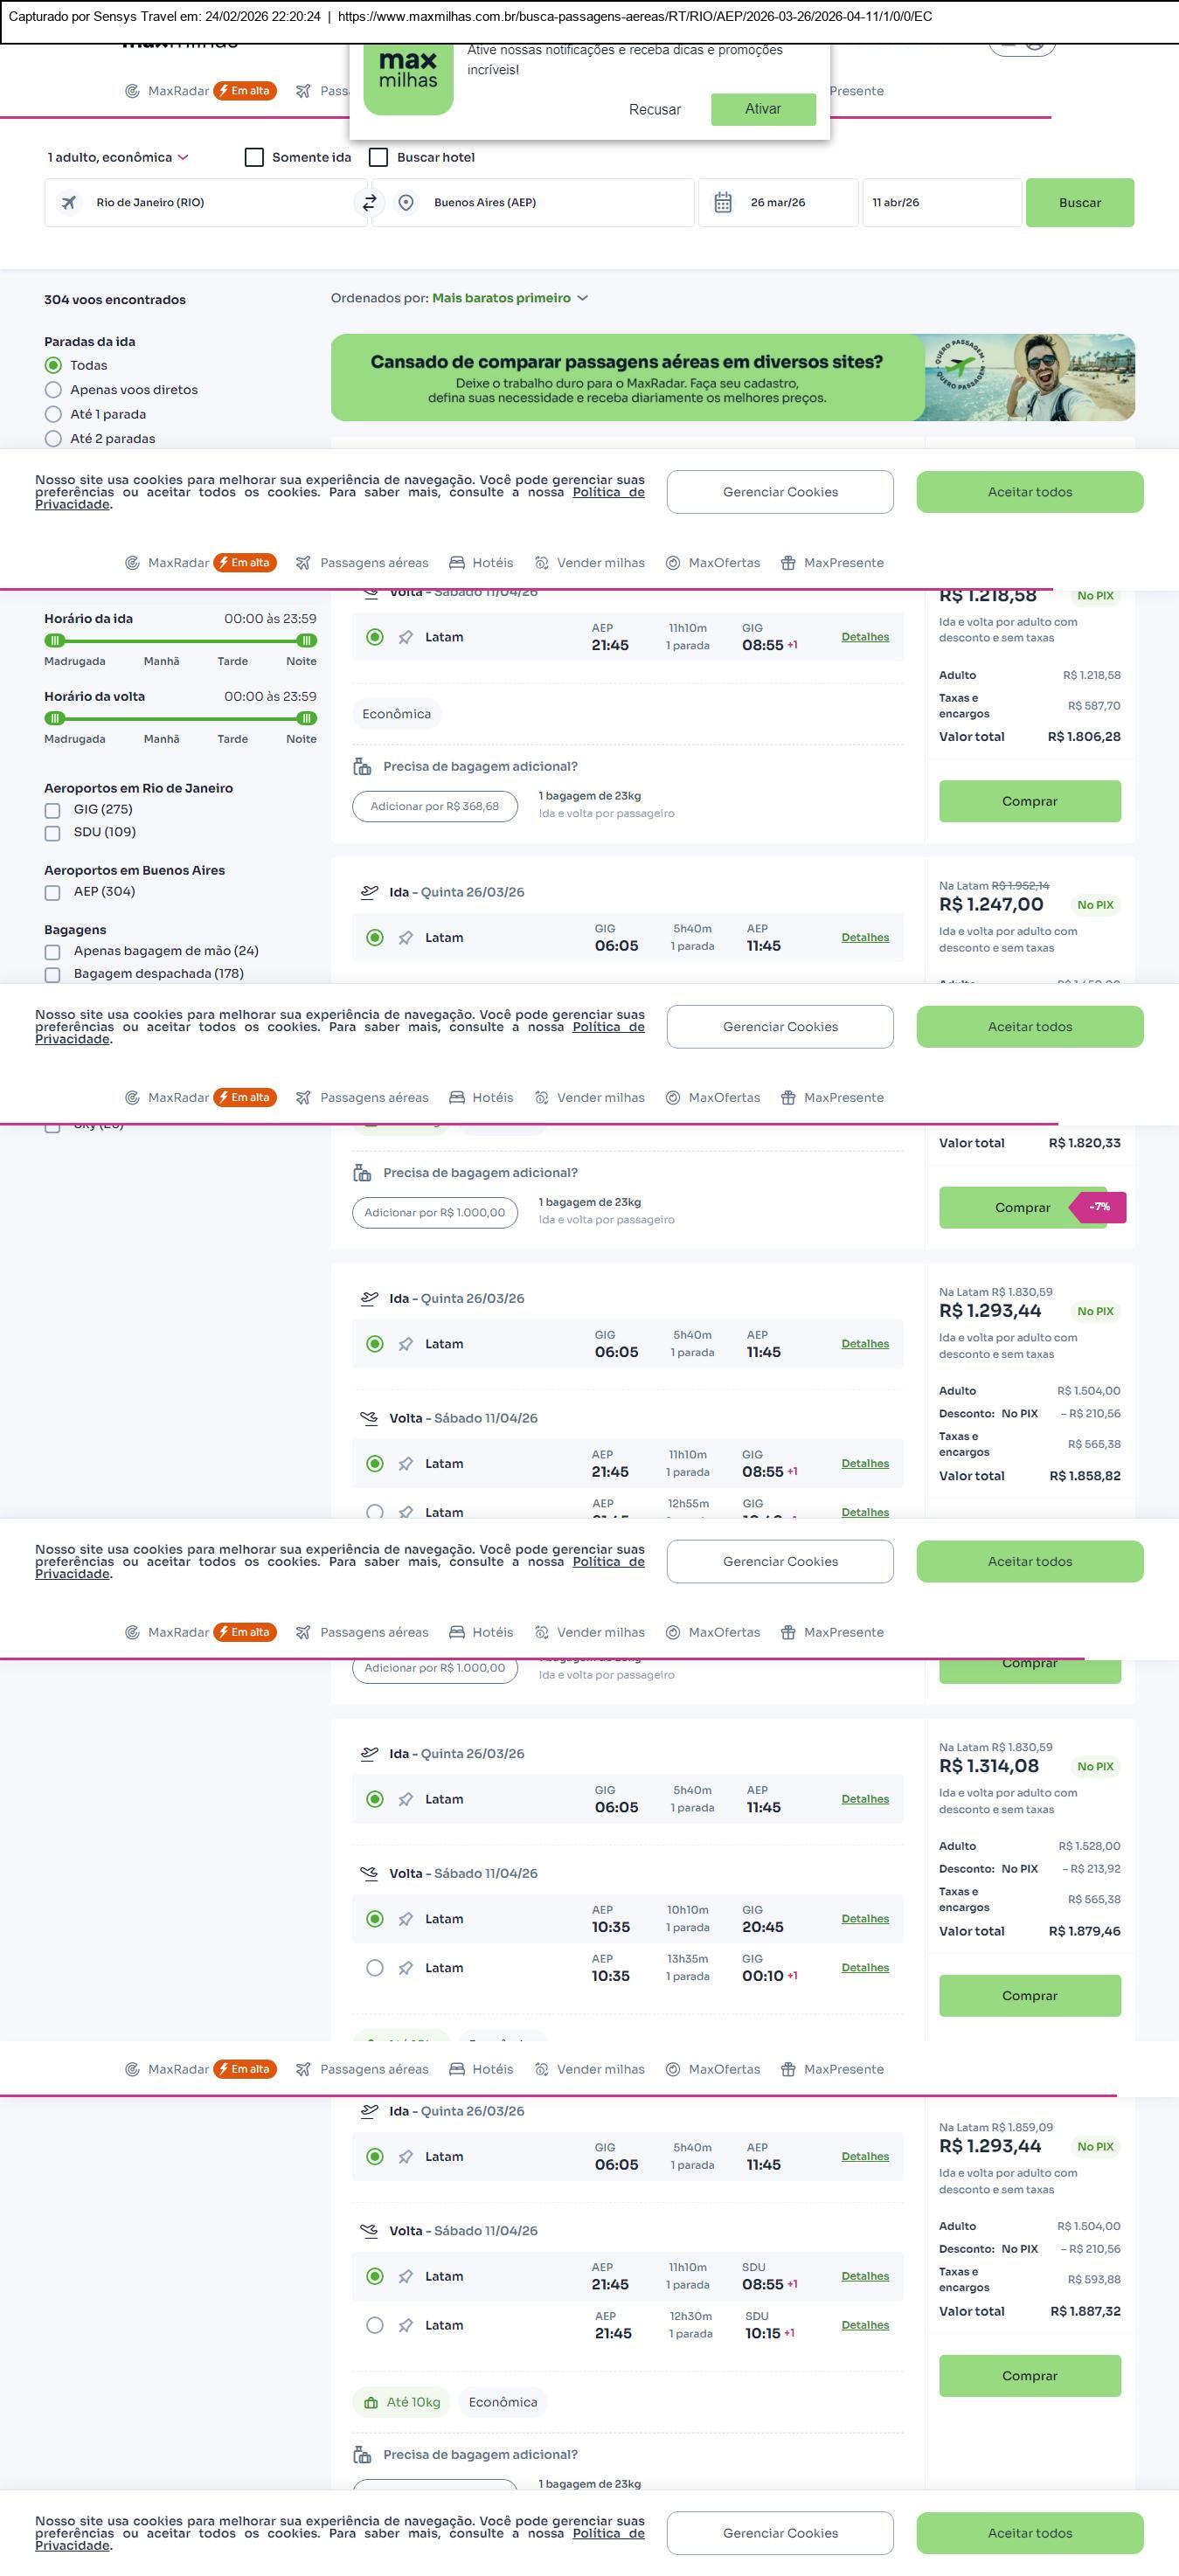Click the MaxPresente gift icon in second nav bar
This screenshot has height=2576, width=1179.
point(788,563)
